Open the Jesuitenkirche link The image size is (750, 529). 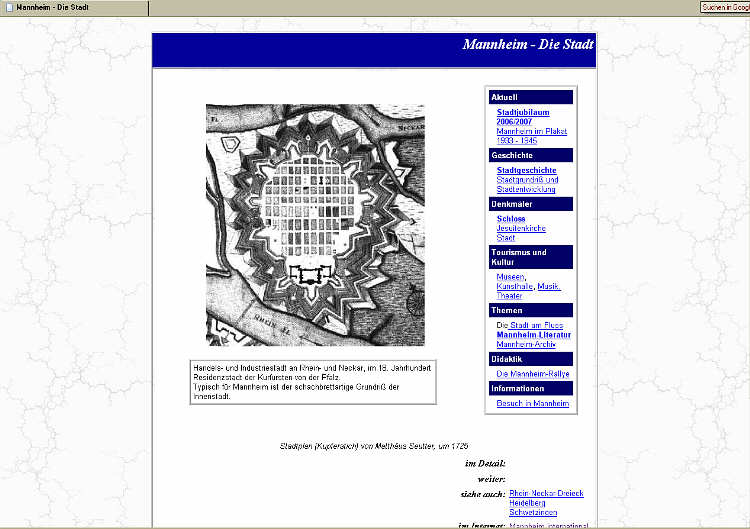(521, 228)
